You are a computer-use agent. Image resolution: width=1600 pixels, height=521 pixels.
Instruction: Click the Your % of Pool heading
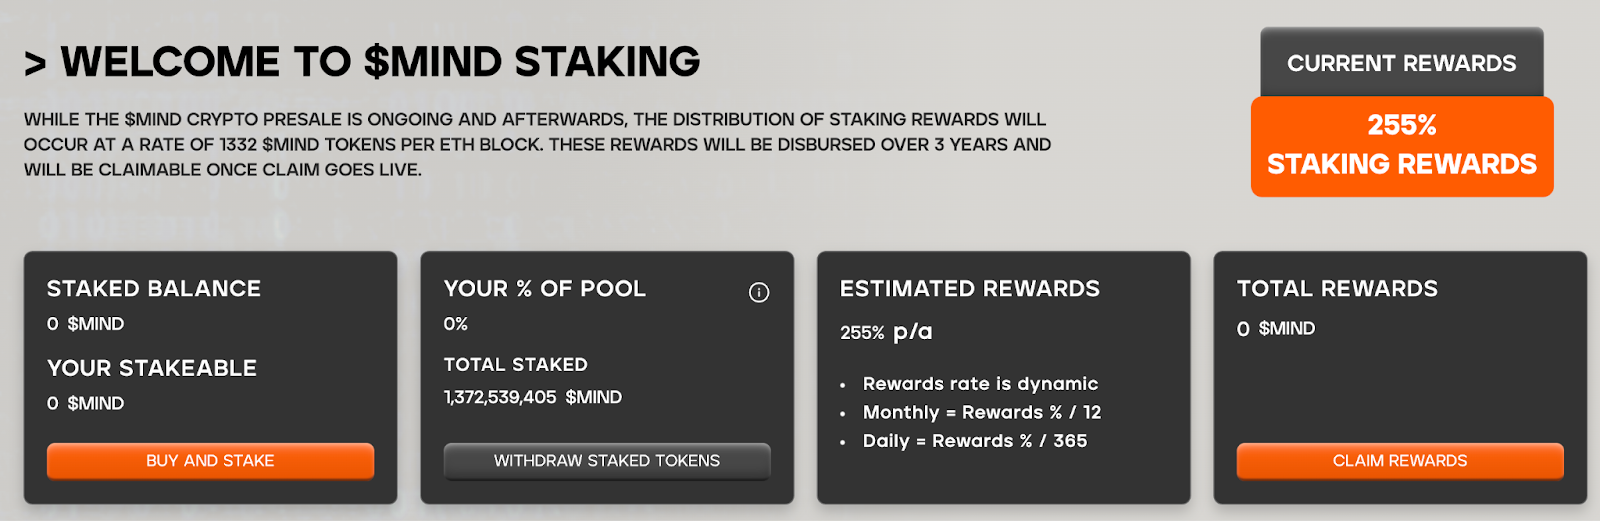click(545, 289)
